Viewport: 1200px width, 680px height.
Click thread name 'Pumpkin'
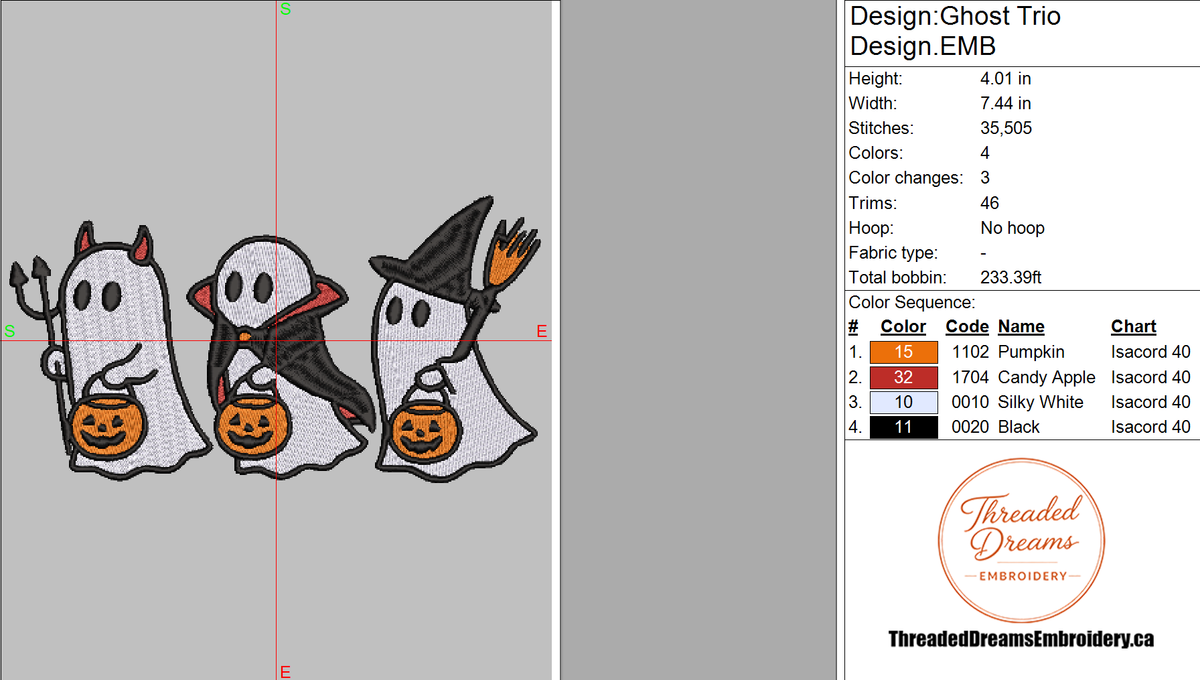tap(1031, 352)
